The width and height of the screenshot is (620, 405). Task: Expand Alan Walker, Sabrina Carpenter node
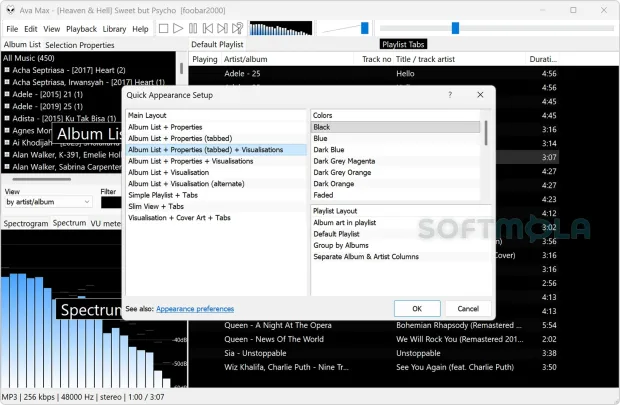(7, 167)
